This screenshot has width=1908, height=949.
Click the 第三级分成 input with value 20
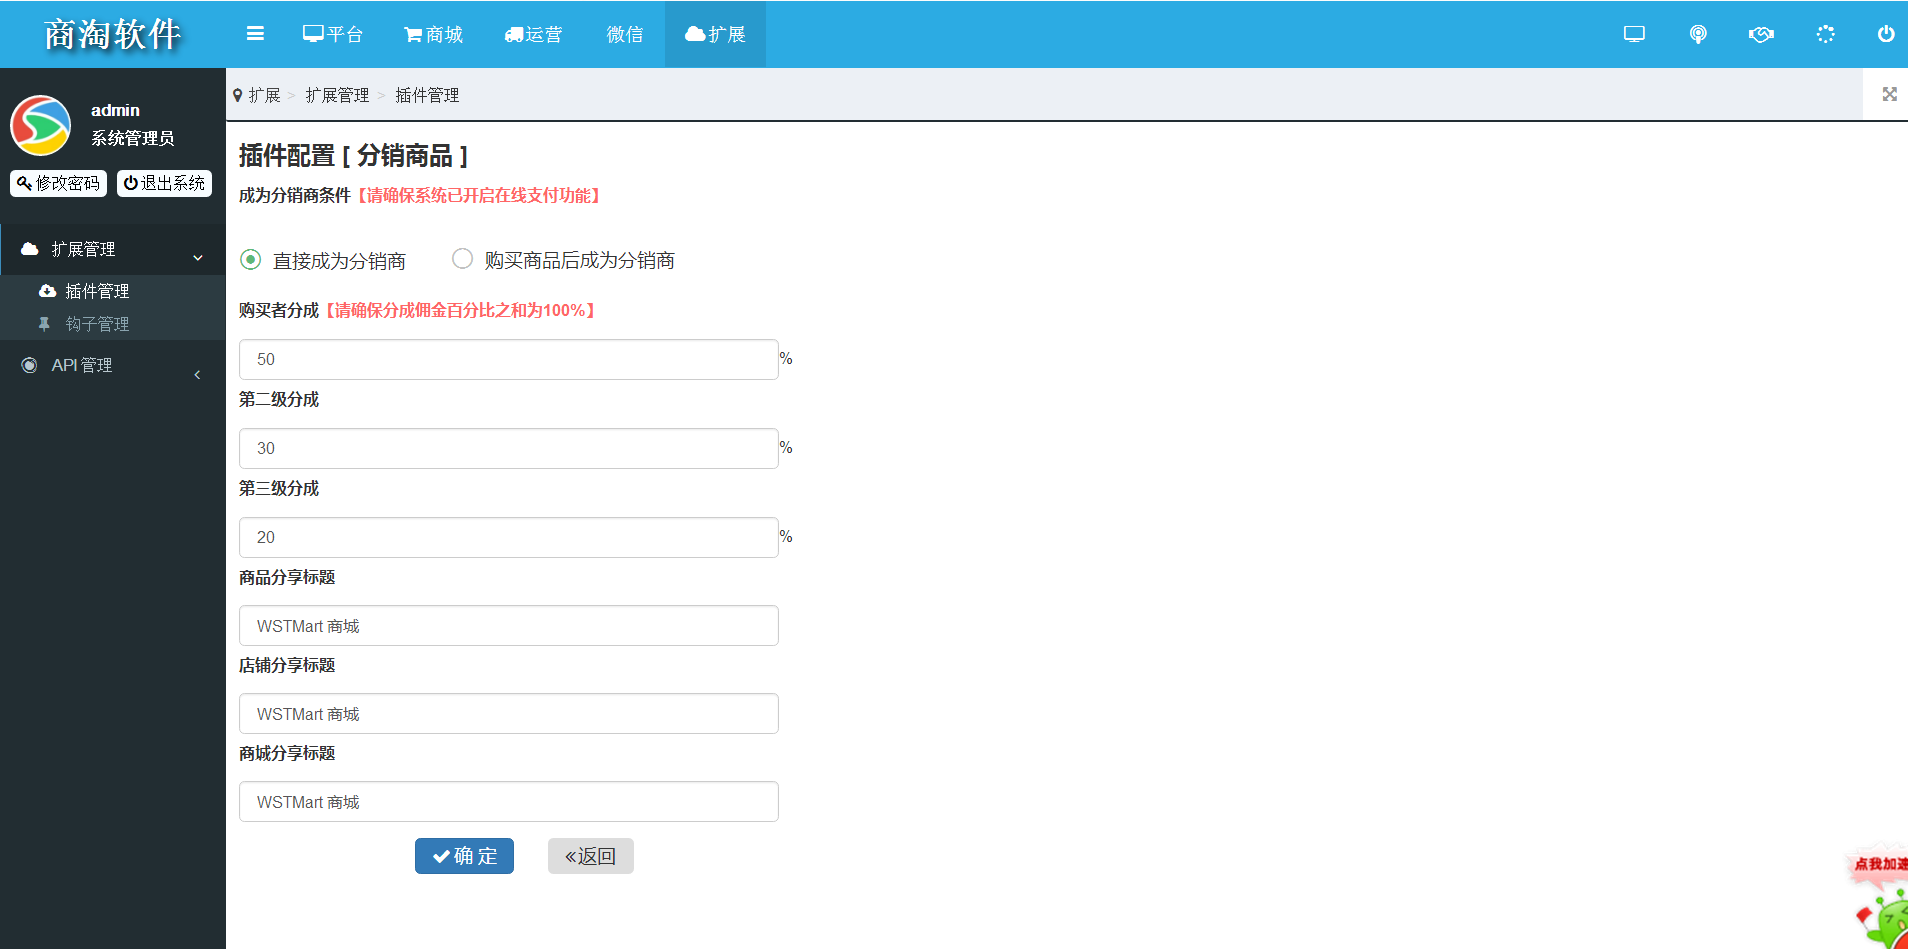[508, 537]
